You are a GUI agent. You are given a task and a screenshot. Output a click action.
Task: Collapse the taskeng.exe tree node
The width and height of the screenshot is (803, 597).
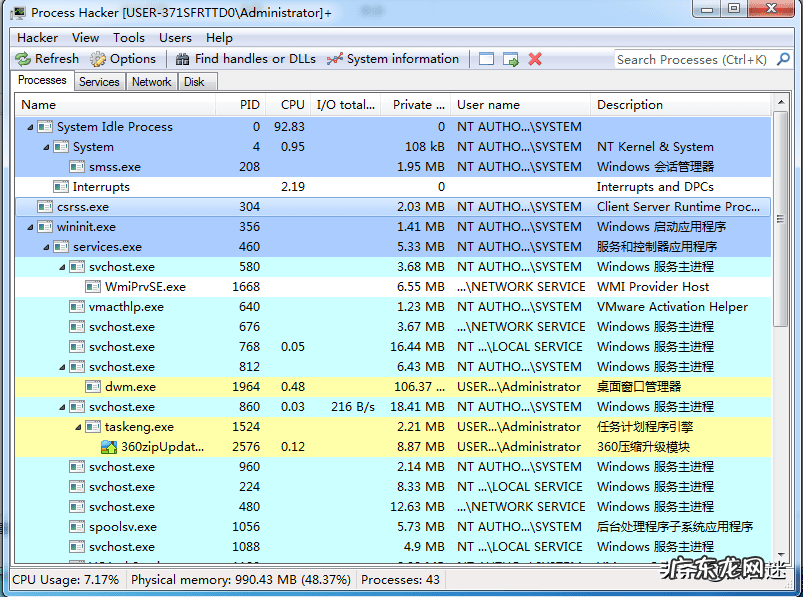coord(78,427)
